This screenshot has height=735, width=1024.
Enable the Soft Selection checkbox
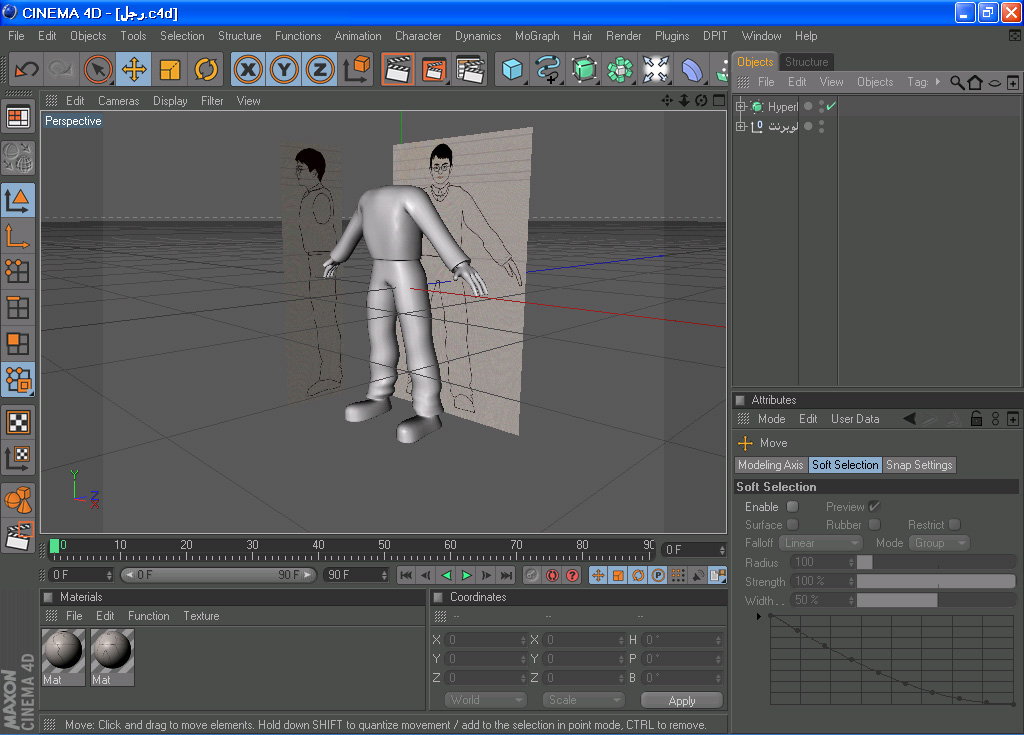pos(792,506)
